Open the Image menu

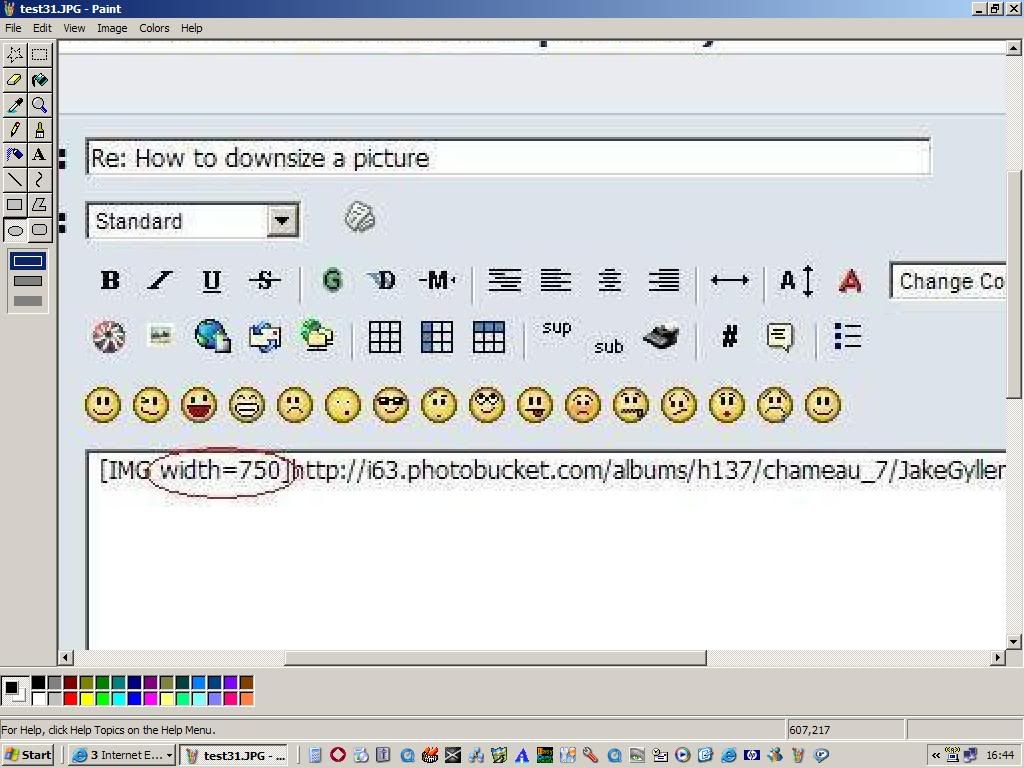coord(112,28)
